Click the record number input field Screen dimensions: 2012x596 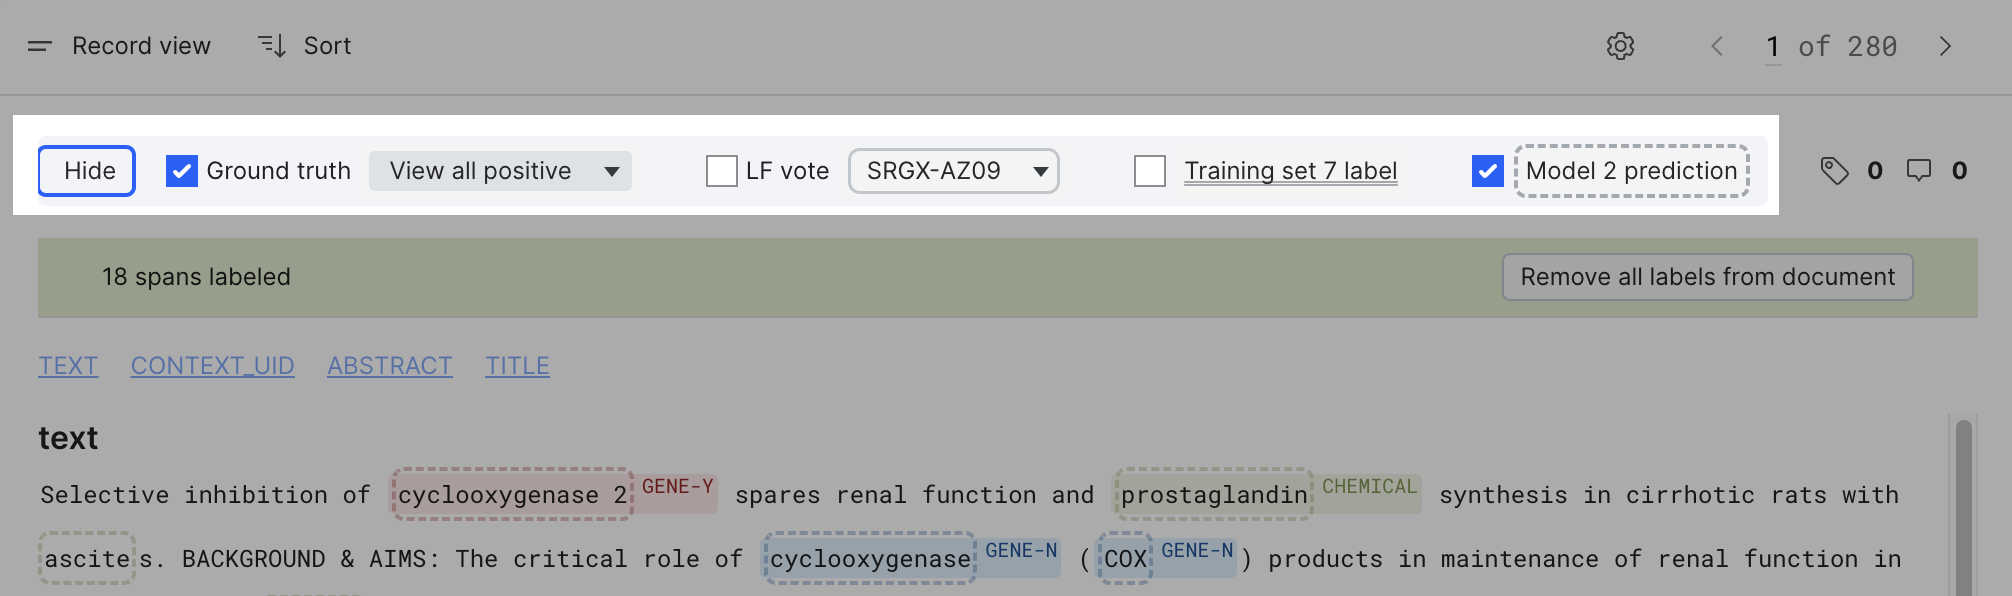[1773, 47]
